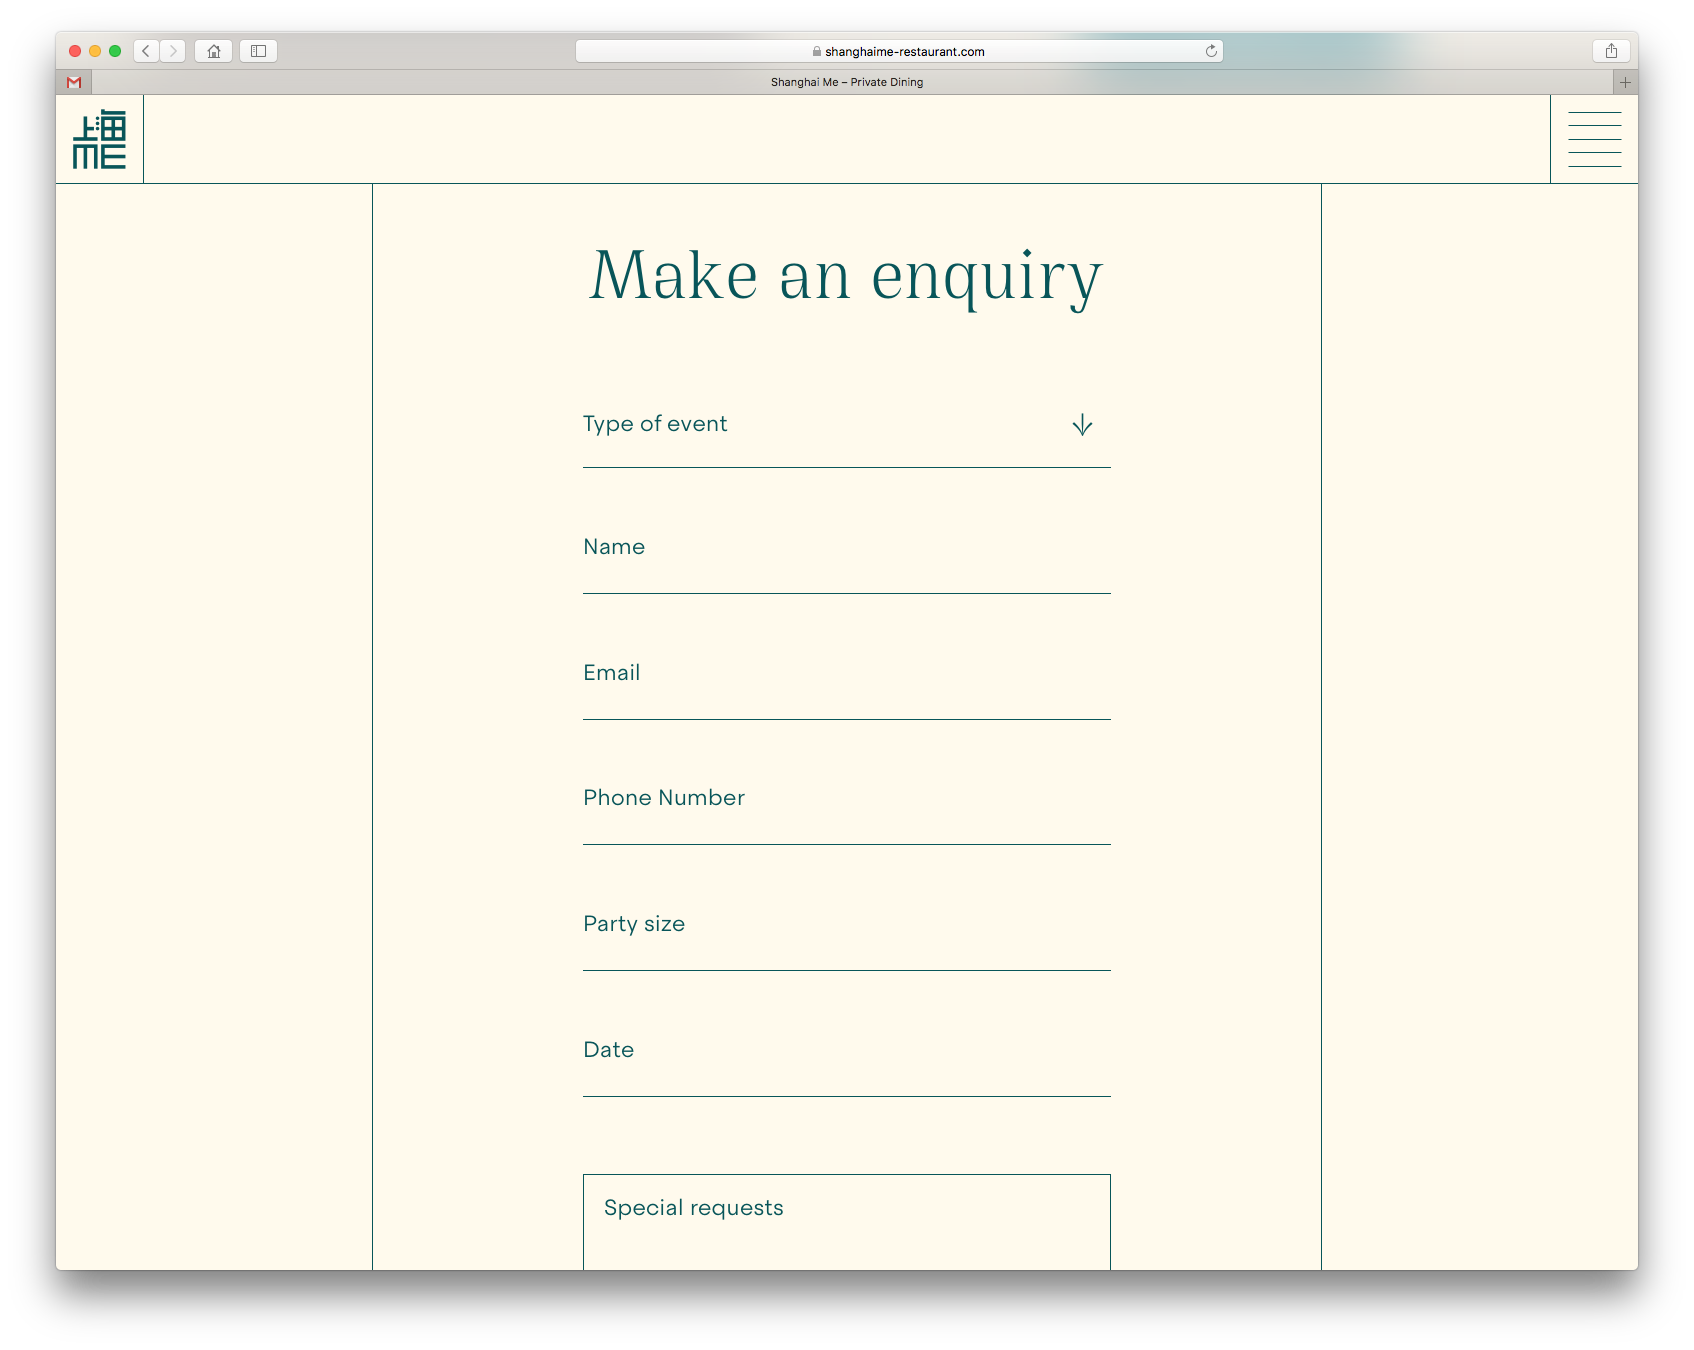Click the browser forward arrow
Viewport: 1694px width, 1350px height.
[173, 51]
